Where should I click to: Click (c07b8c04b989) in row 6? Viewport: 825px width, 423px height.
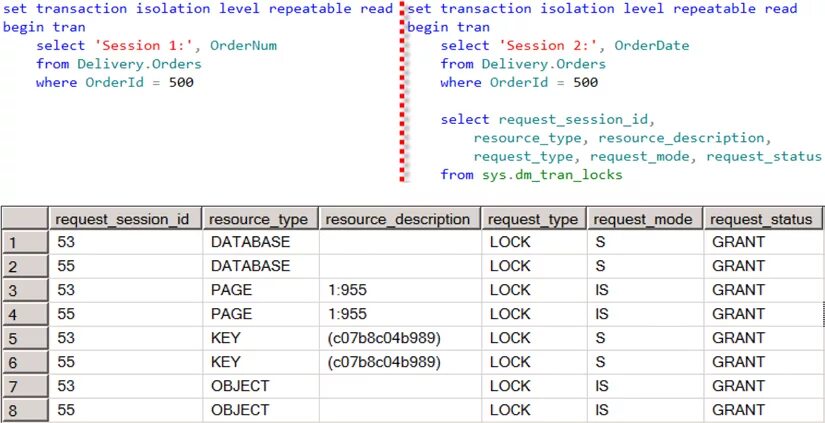(384, 362)
